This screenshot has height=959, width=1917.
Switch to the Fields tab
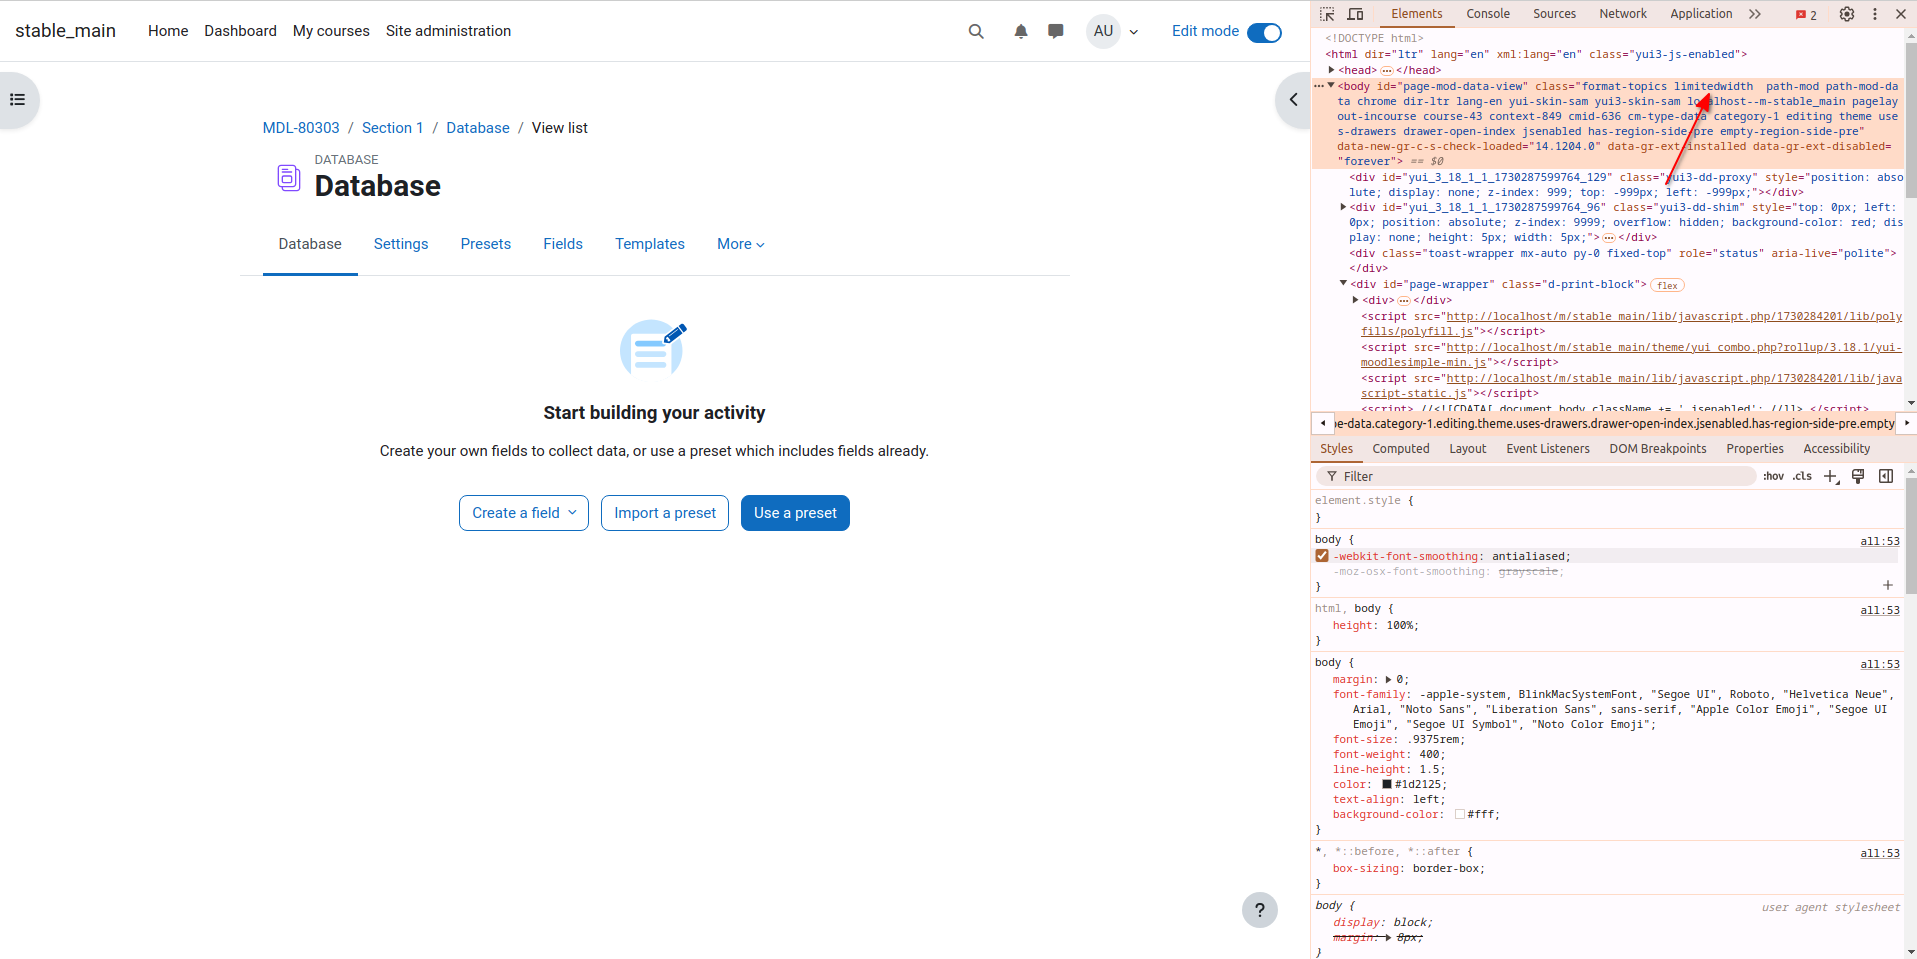click(x=563, y=244)
